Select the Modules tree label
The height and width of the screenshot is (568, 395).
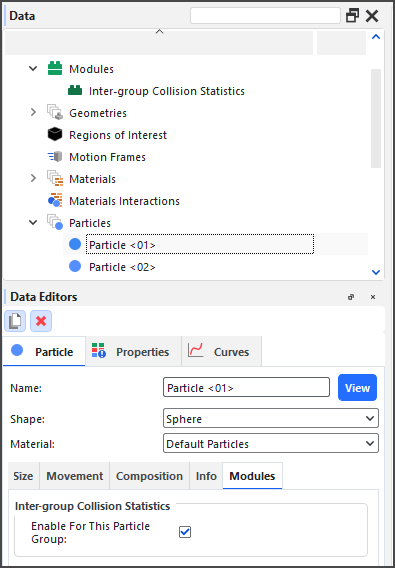91,69
